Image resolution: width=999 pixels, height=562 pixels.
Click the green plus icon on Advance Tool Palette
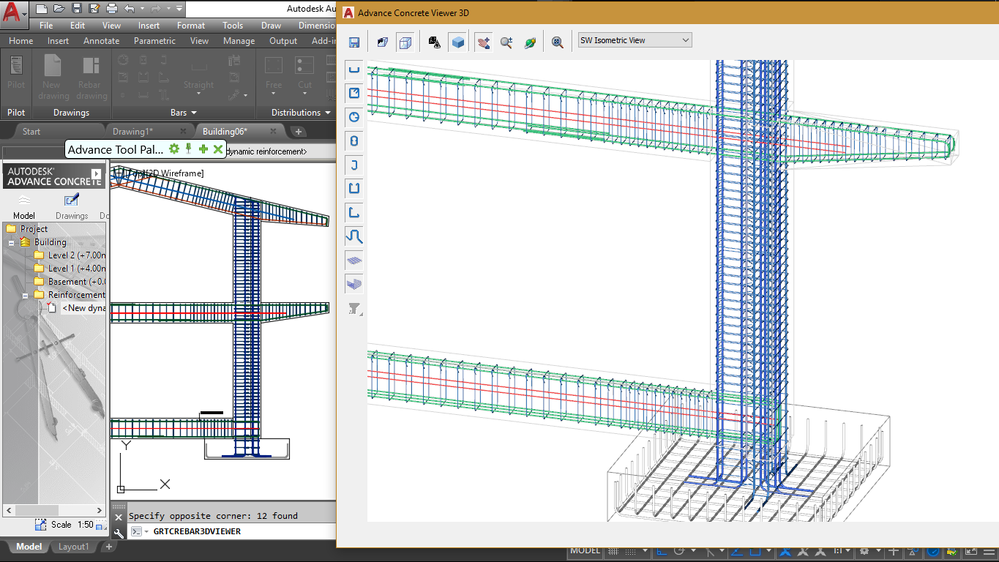pyautogui.click(x=203, y=149)
